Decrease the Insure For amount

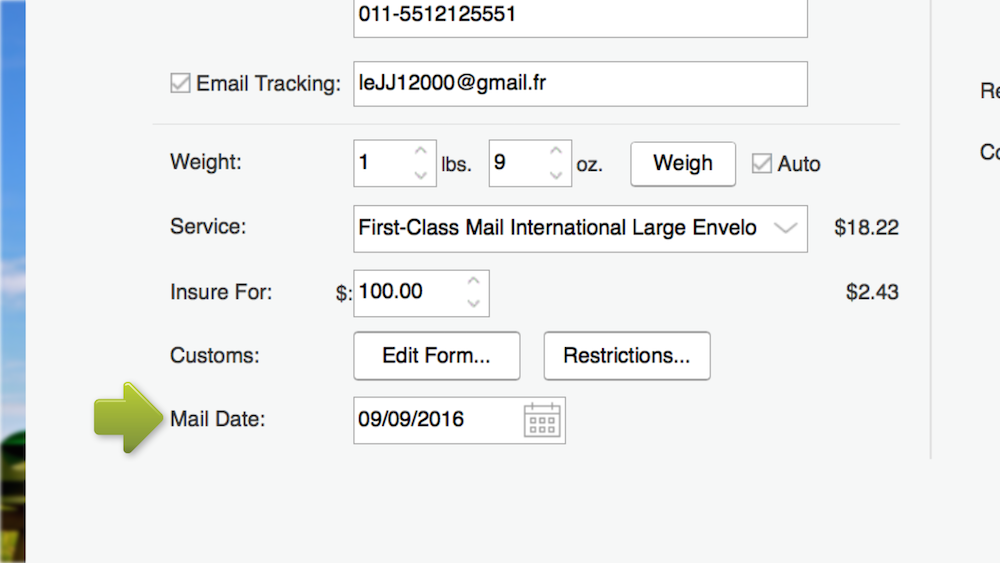point(474,303)
